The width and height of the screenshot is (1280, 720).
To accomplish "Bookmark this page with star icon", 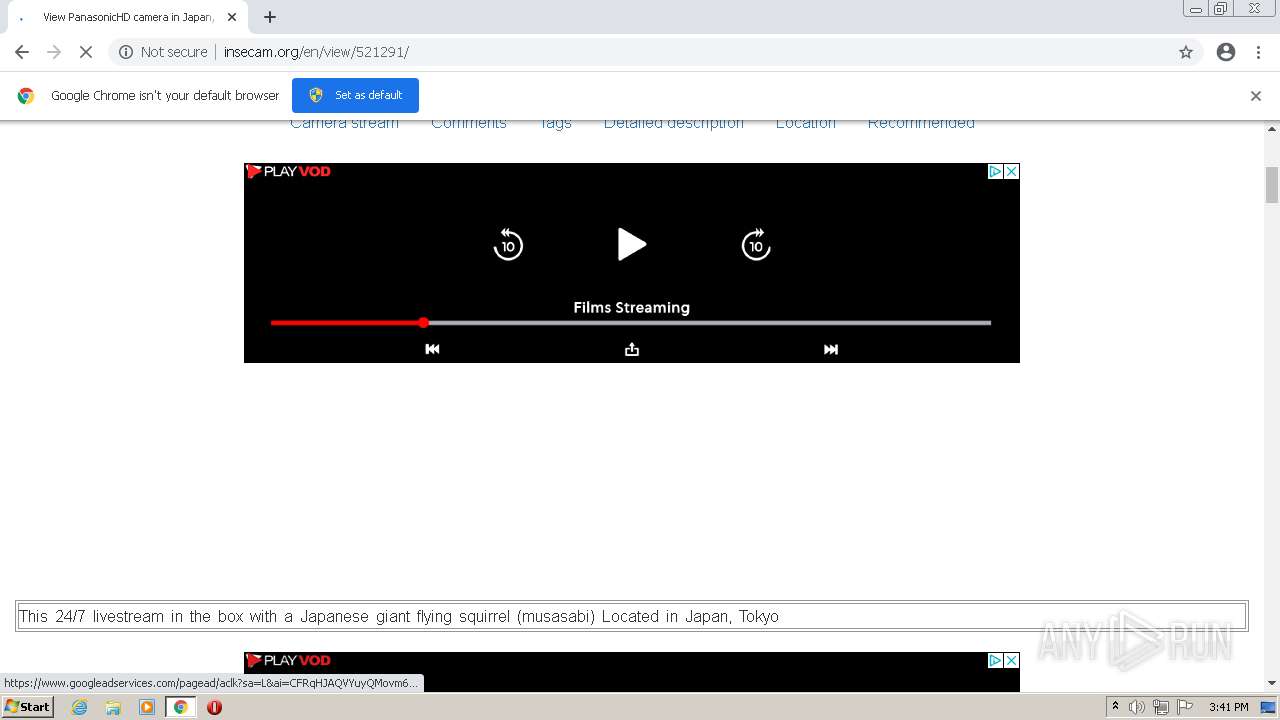I will (1186, 52).
